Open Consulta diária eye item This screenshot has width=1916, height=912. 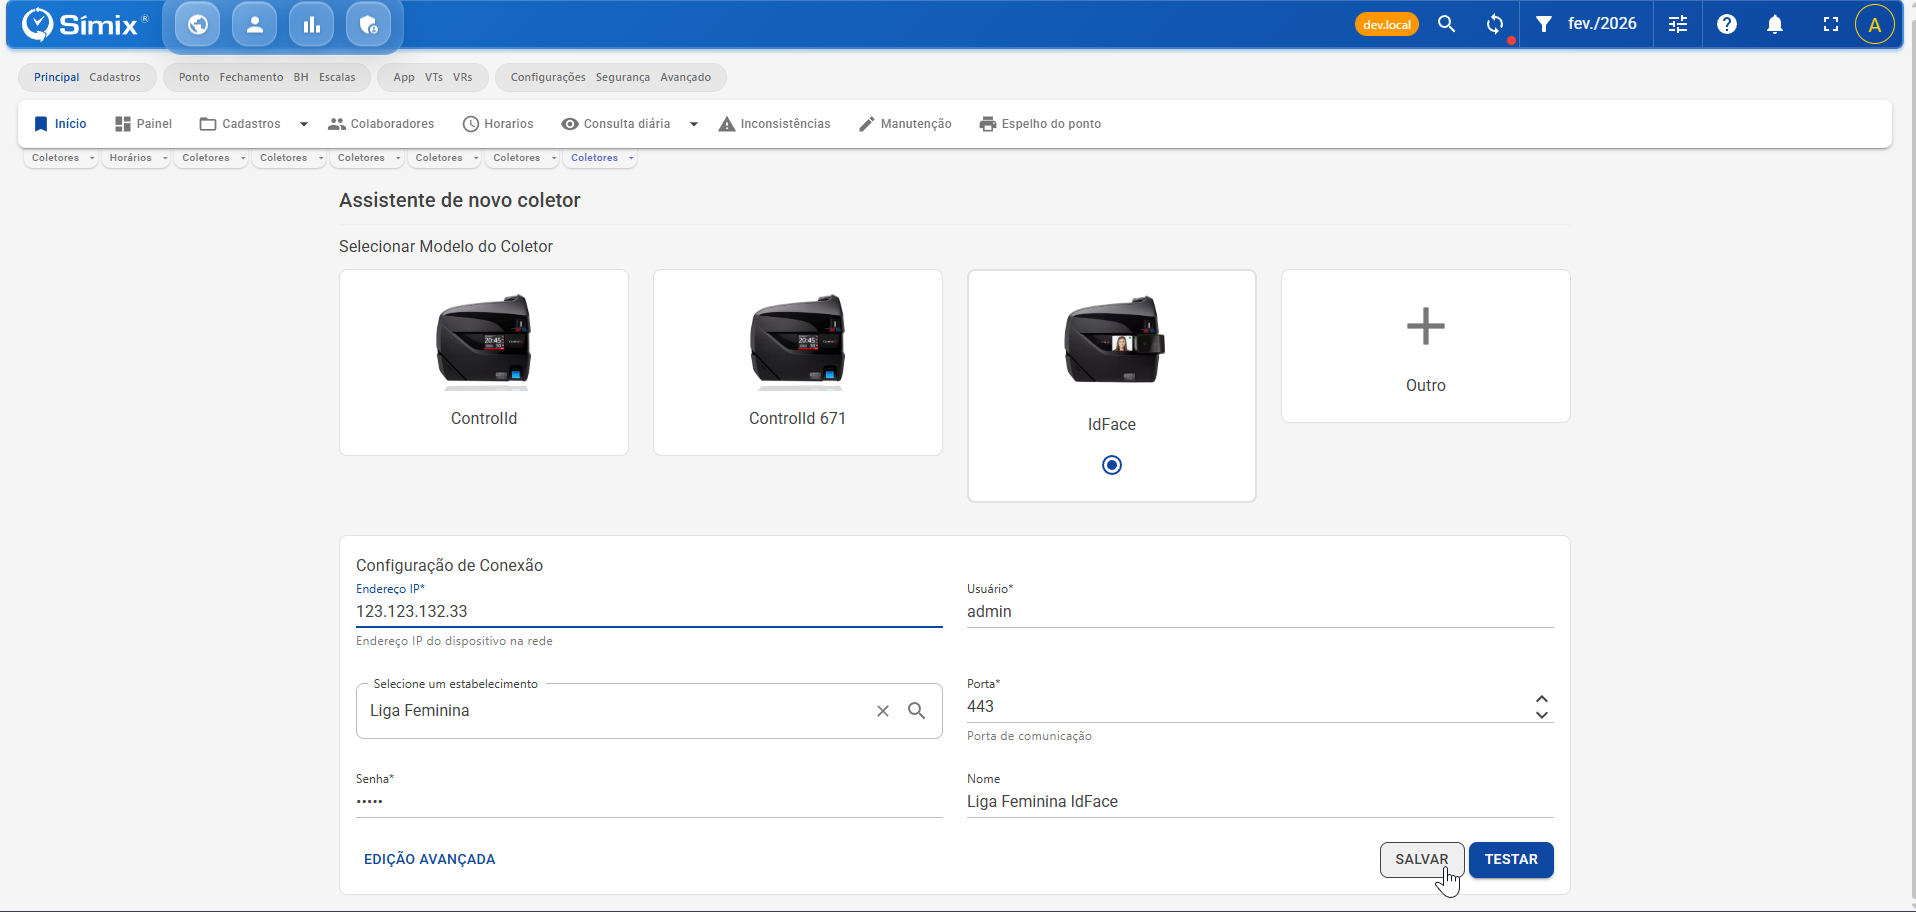(616, 124)
